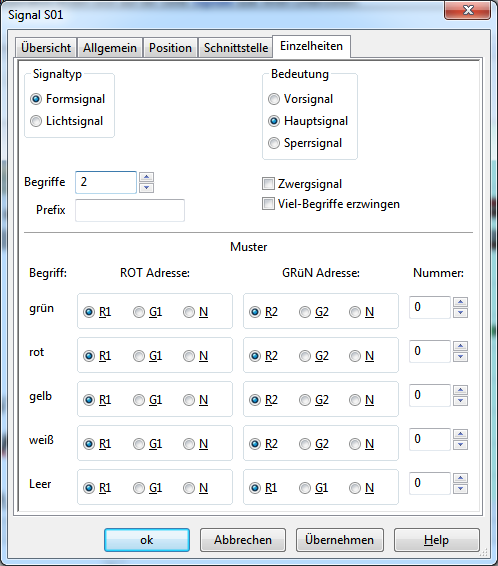The height and width of the screenshot is (566, 498).
Task: Set grün ROT Adresse to G1
Action: pyautogui.click(x=148, y=312)
